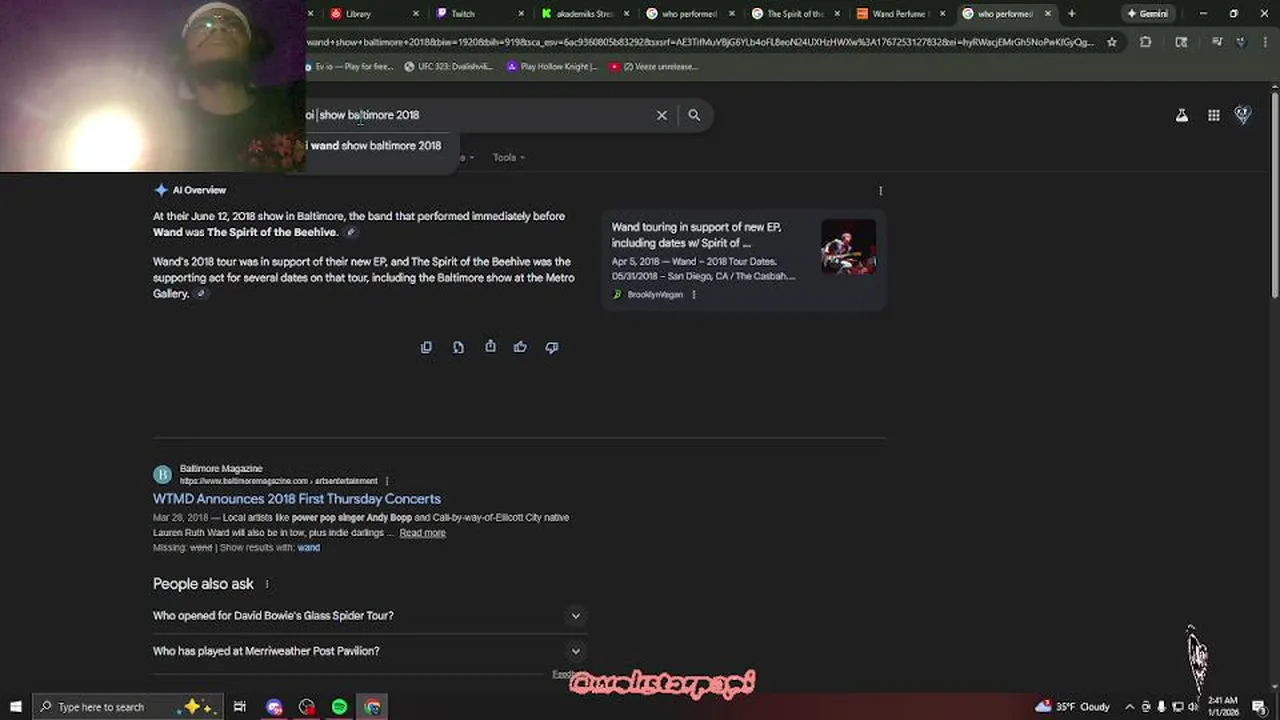Open 'UFC 323: Dvalishvili' bookmark

(x=449, y=67)
